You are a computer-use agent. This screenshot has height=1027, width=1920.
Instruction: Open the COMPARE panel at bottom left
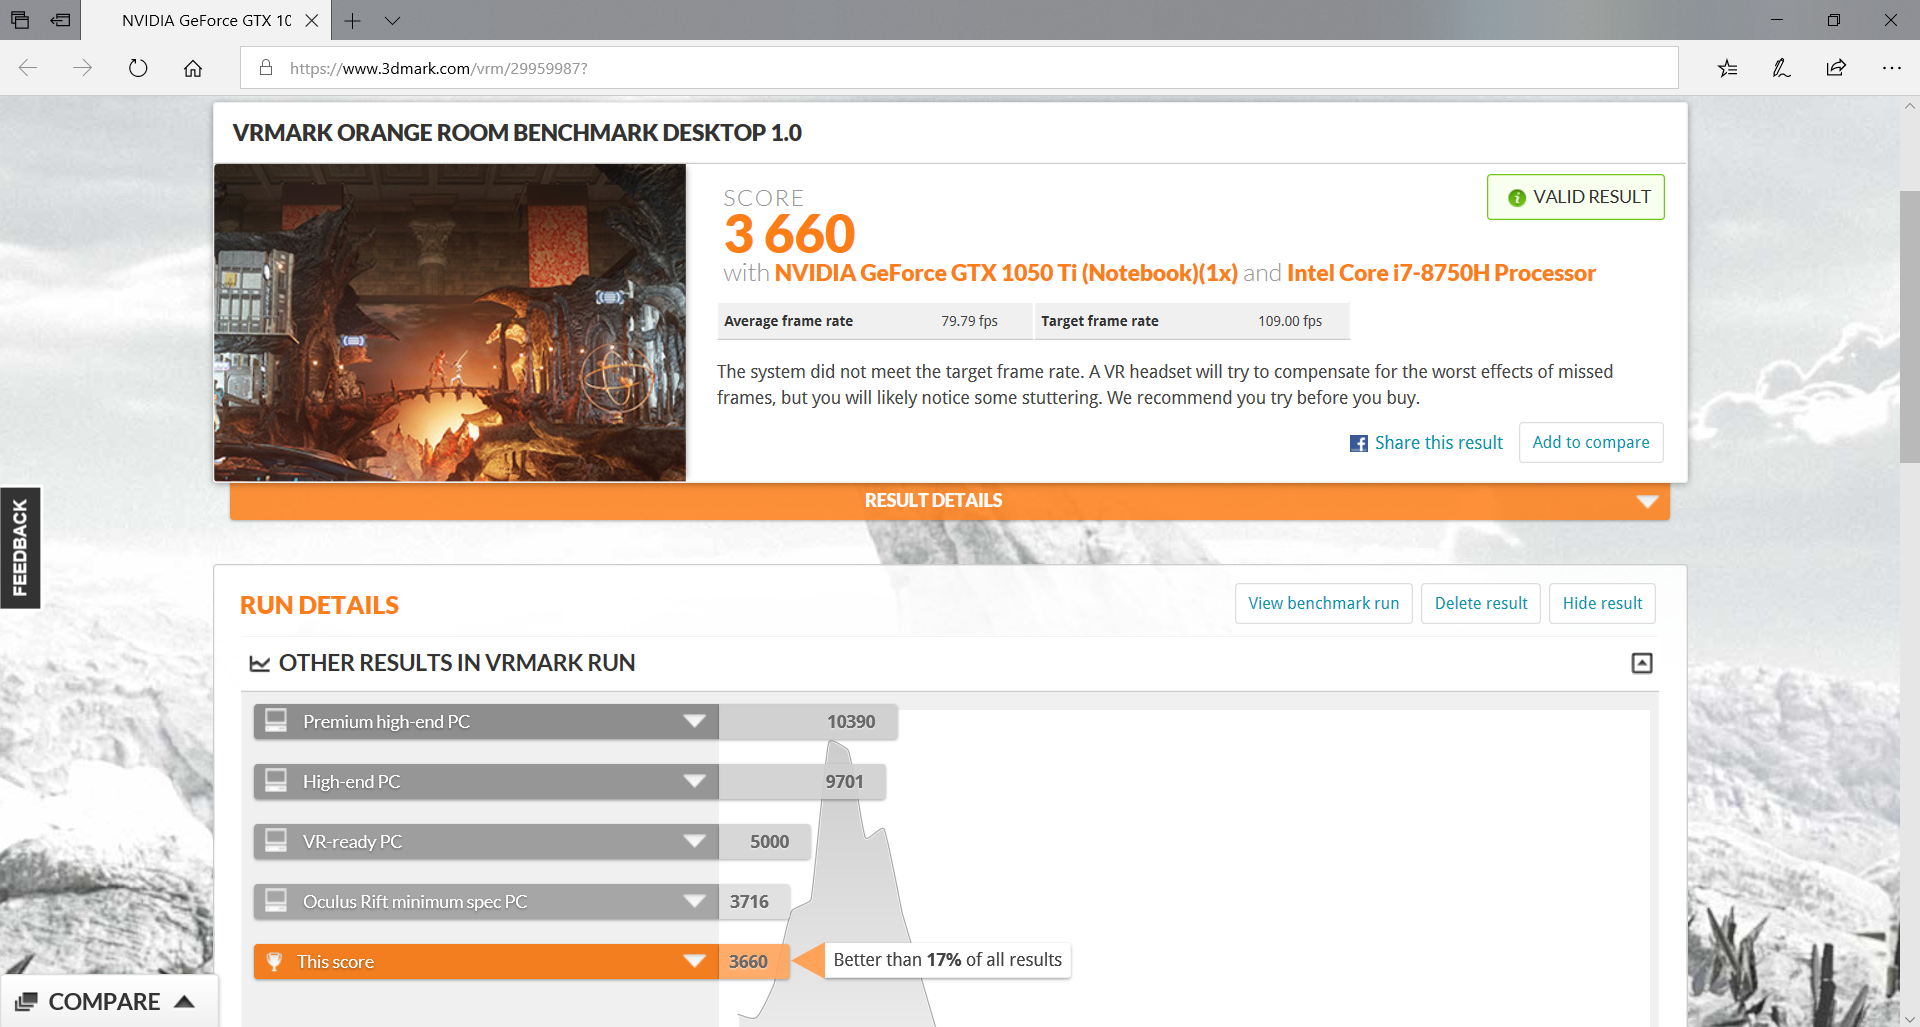(x=108, y=1001)
